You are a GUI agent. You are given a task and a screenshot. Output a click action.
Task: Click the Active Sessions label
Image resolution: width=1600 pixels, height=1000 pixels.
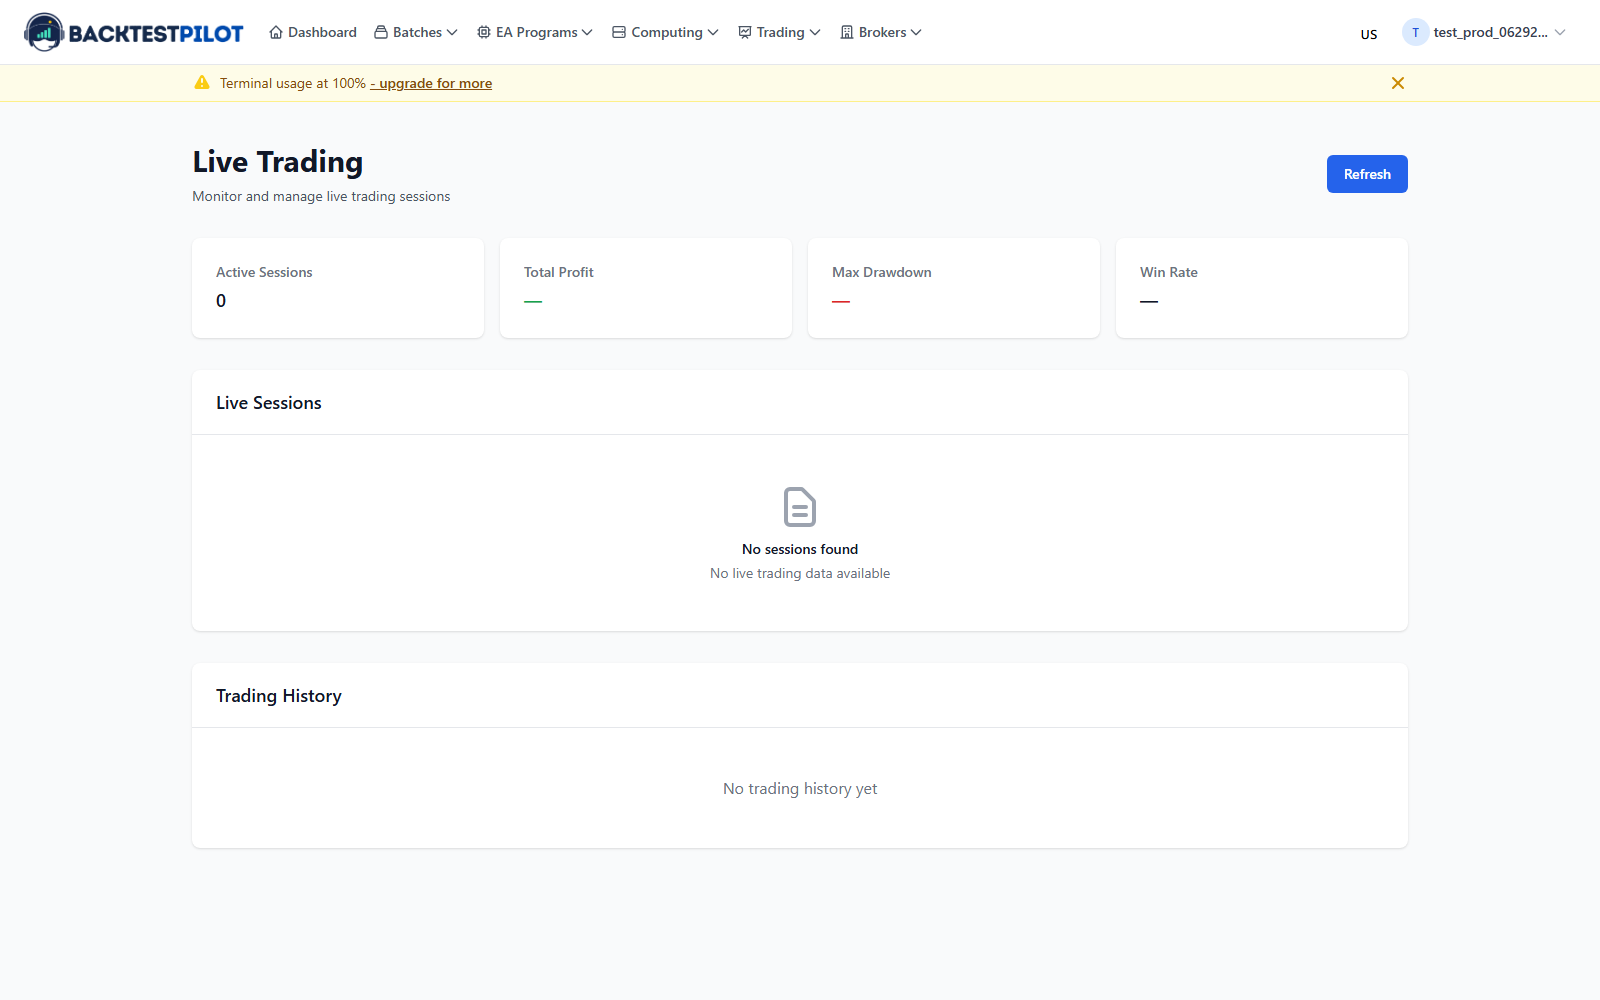click(264, 272)
